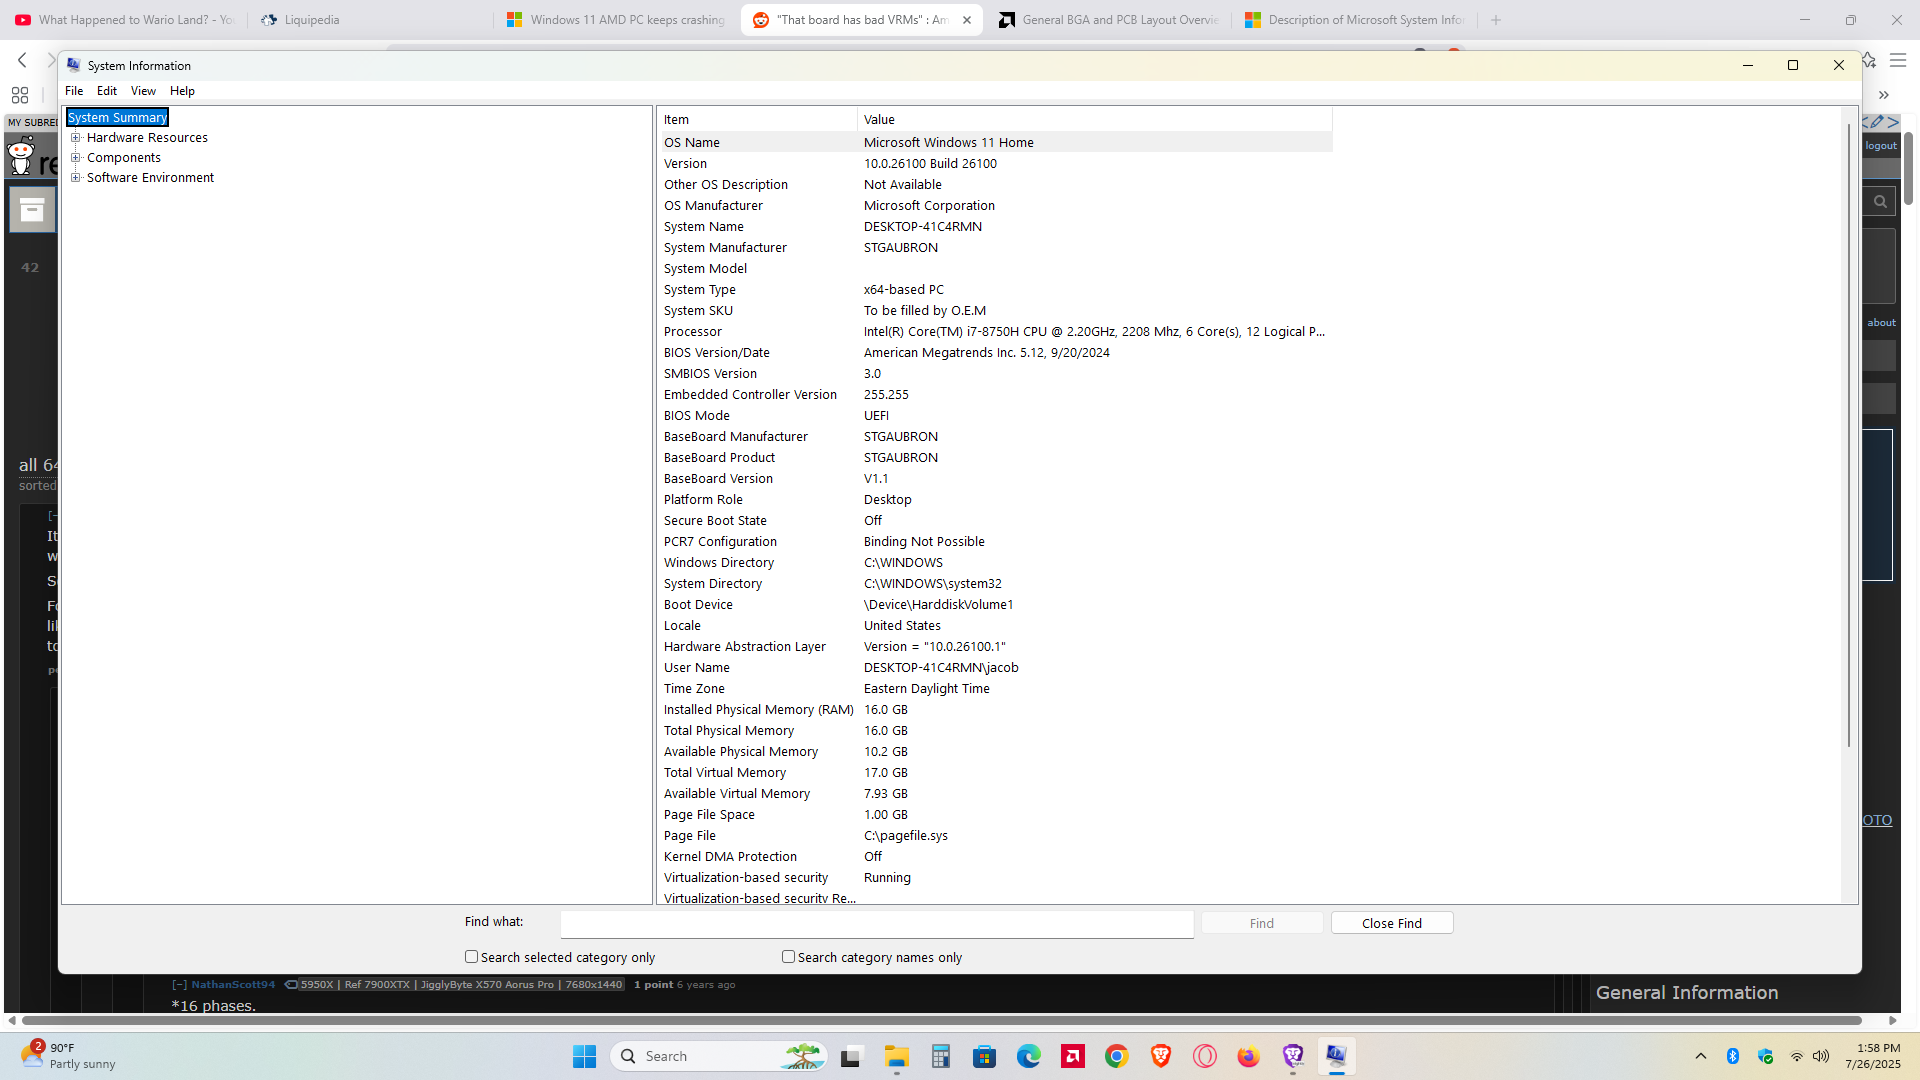Expand the Hardware Resources tree node
The width and height of the screenshot is (1920, 1080).
(x=75, y=138)
